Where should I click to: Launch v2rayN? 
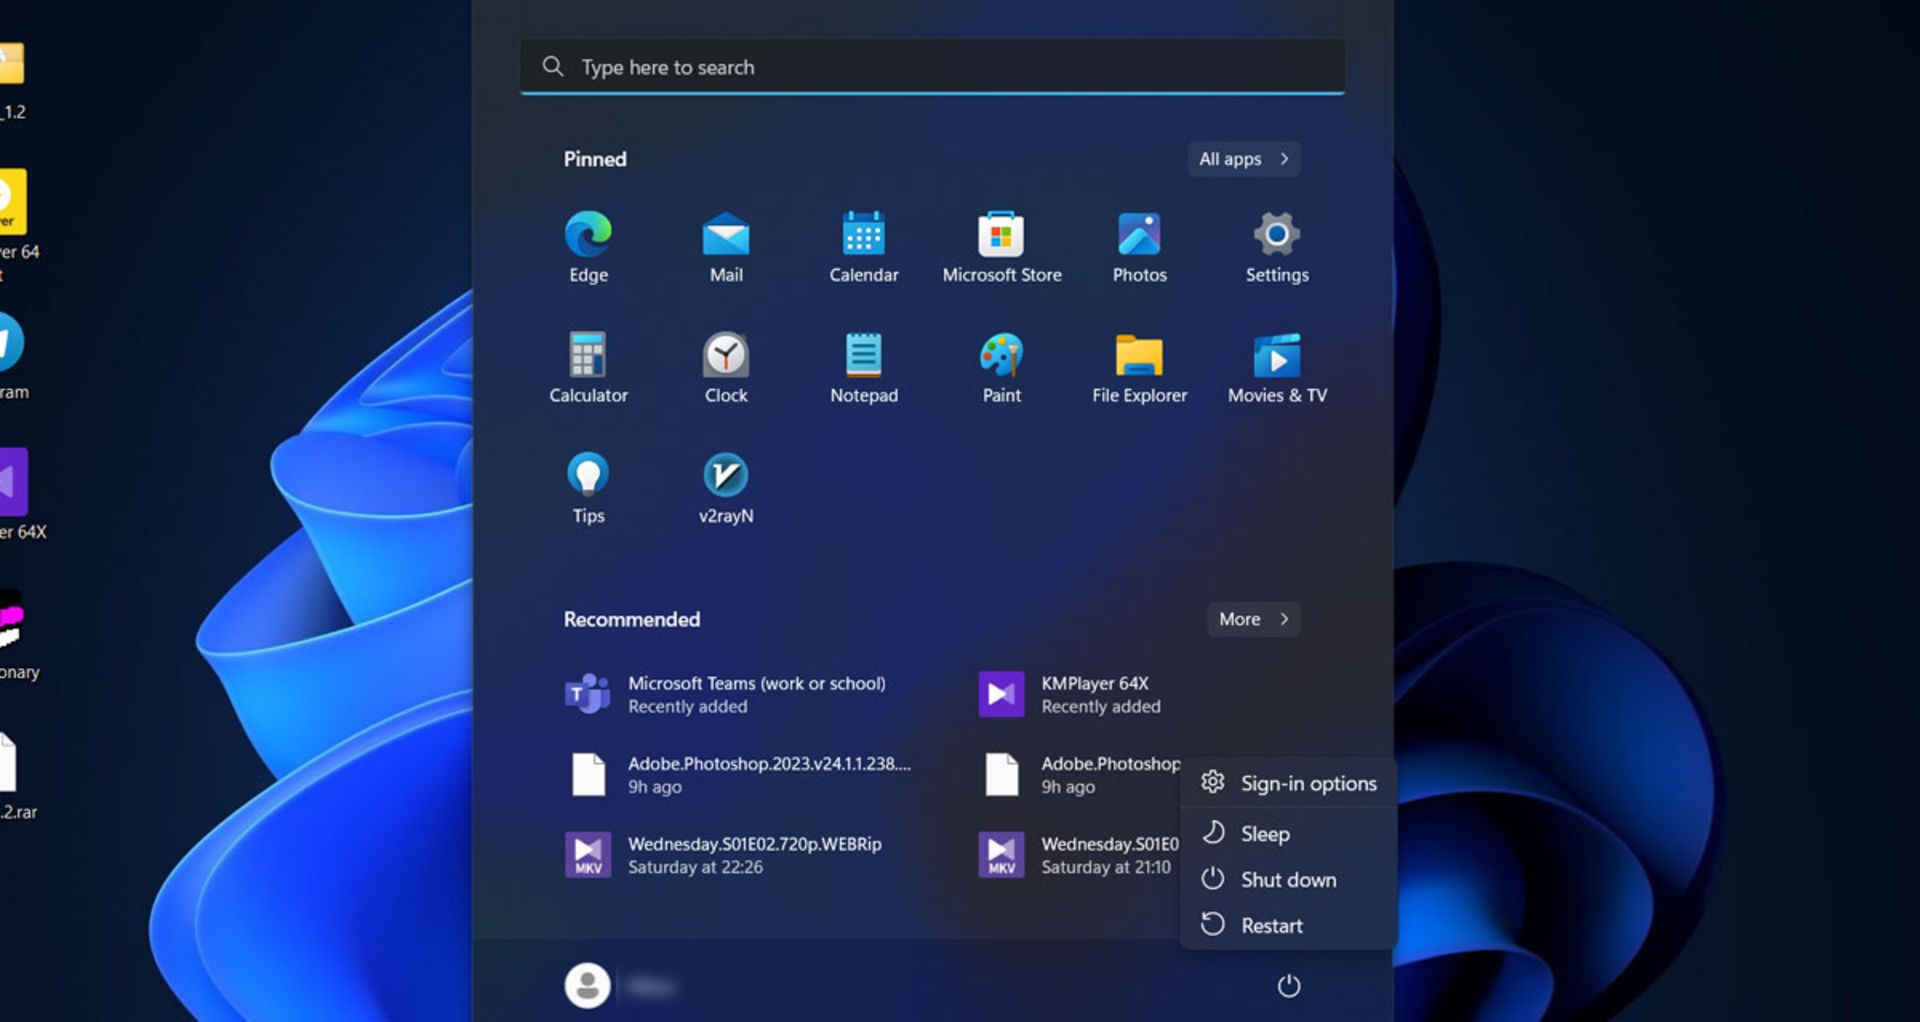(x=726, y=488)
